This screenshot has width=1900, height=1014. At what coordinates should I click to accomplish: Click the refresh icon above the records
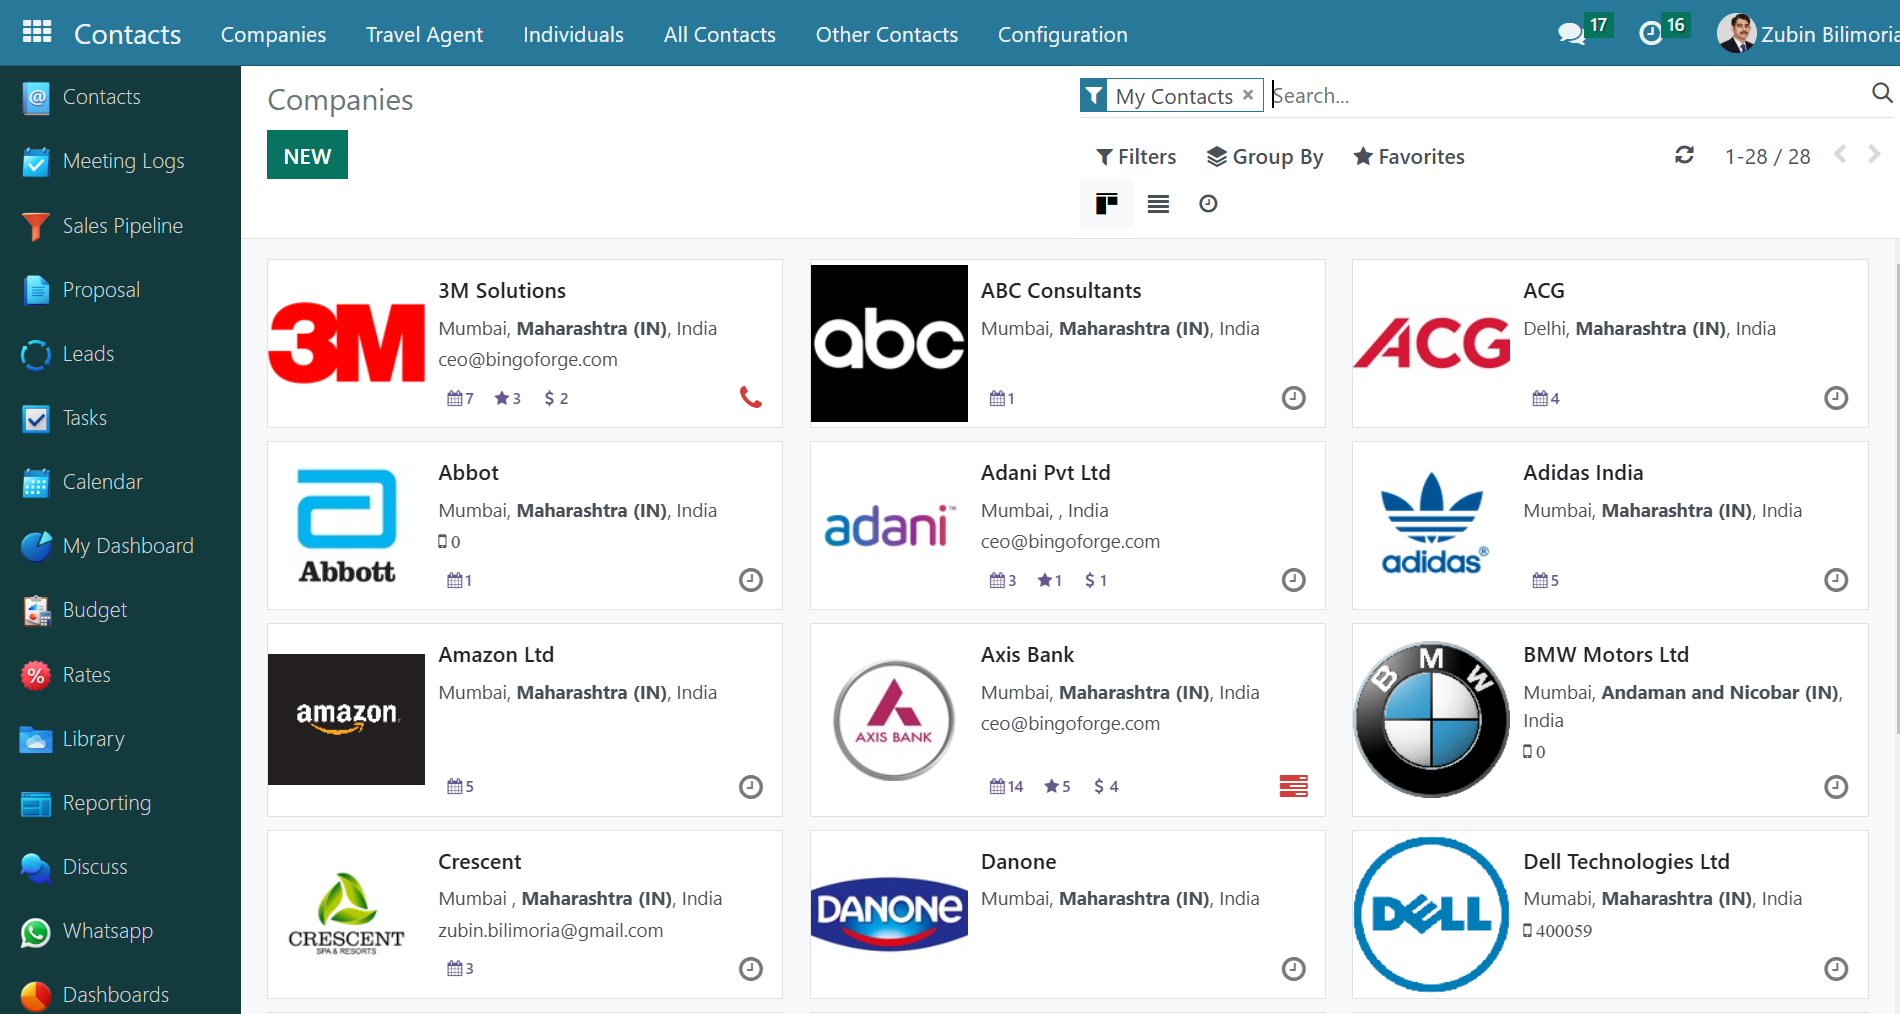click(x=1686, y=155)
